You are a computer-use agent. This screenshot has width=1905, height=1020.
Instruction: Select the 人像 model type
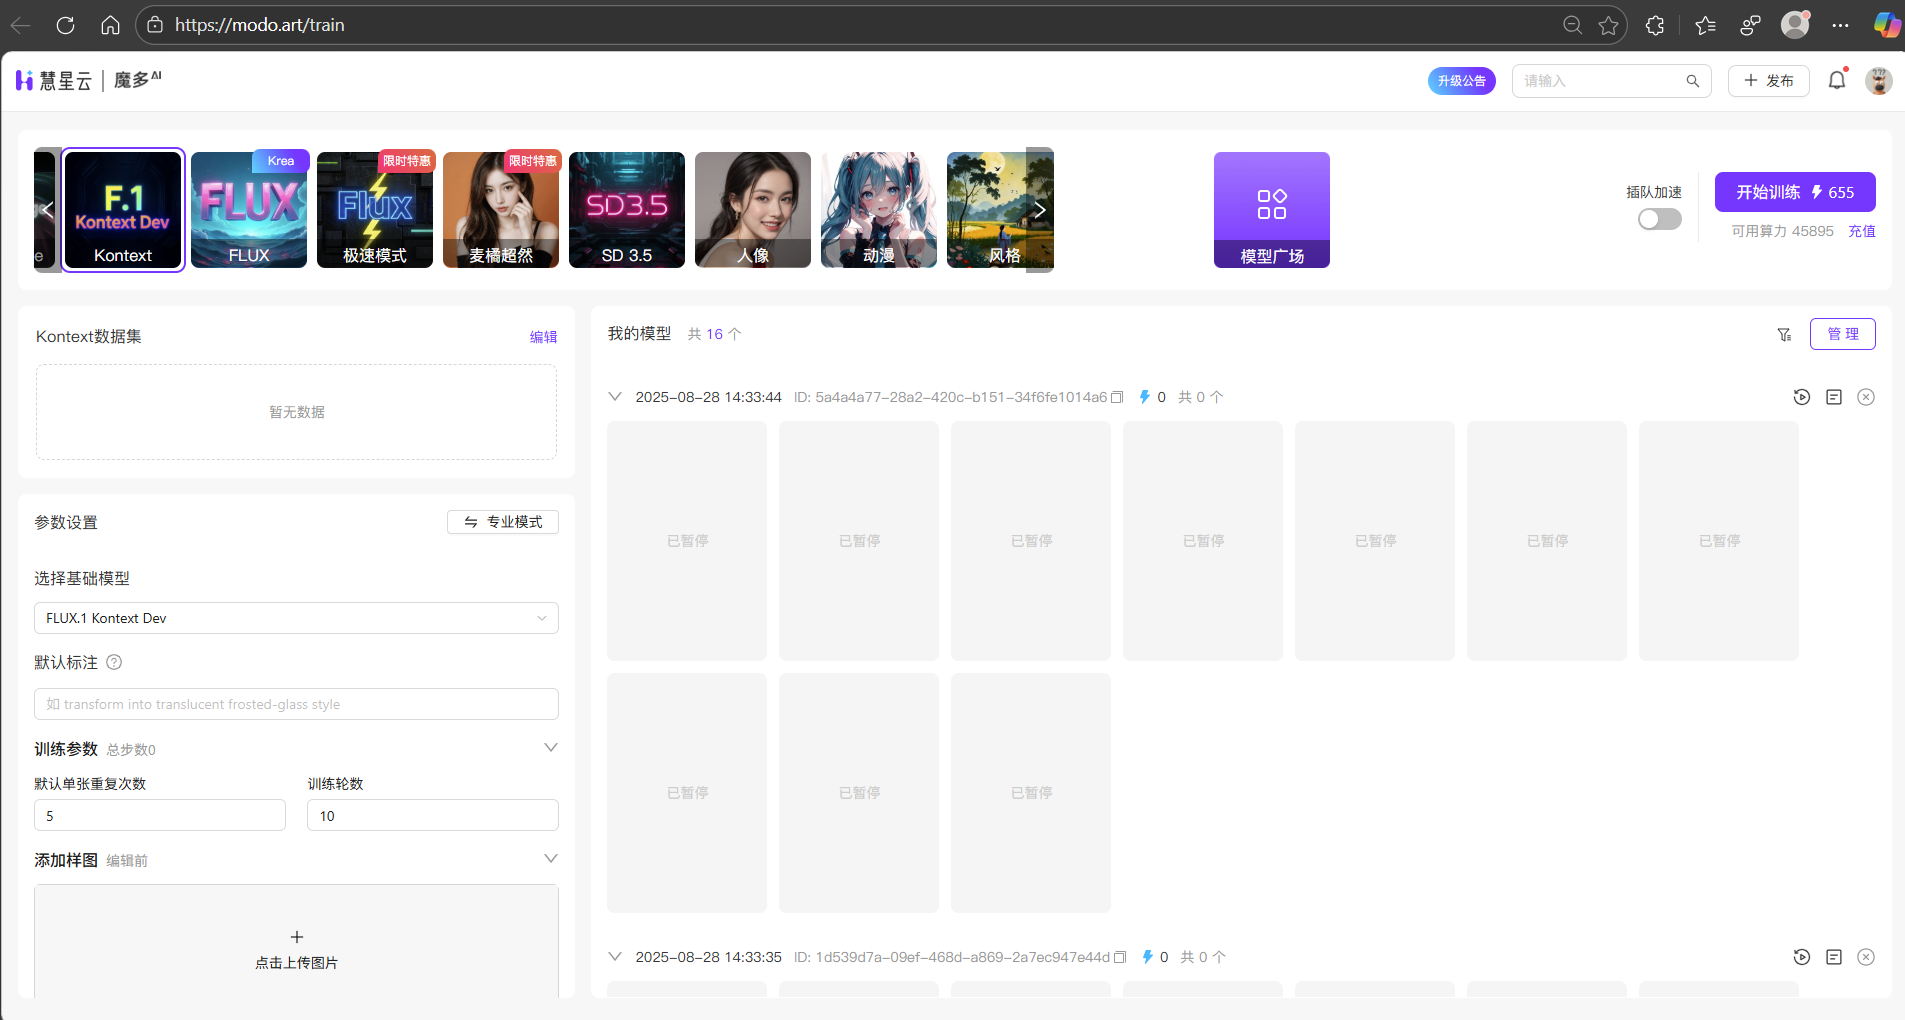753,210
